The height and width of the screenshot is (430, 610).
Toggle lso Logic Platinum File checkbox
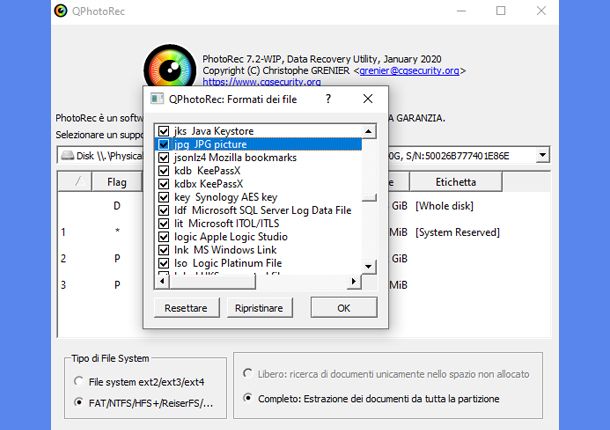coord(164,263)
